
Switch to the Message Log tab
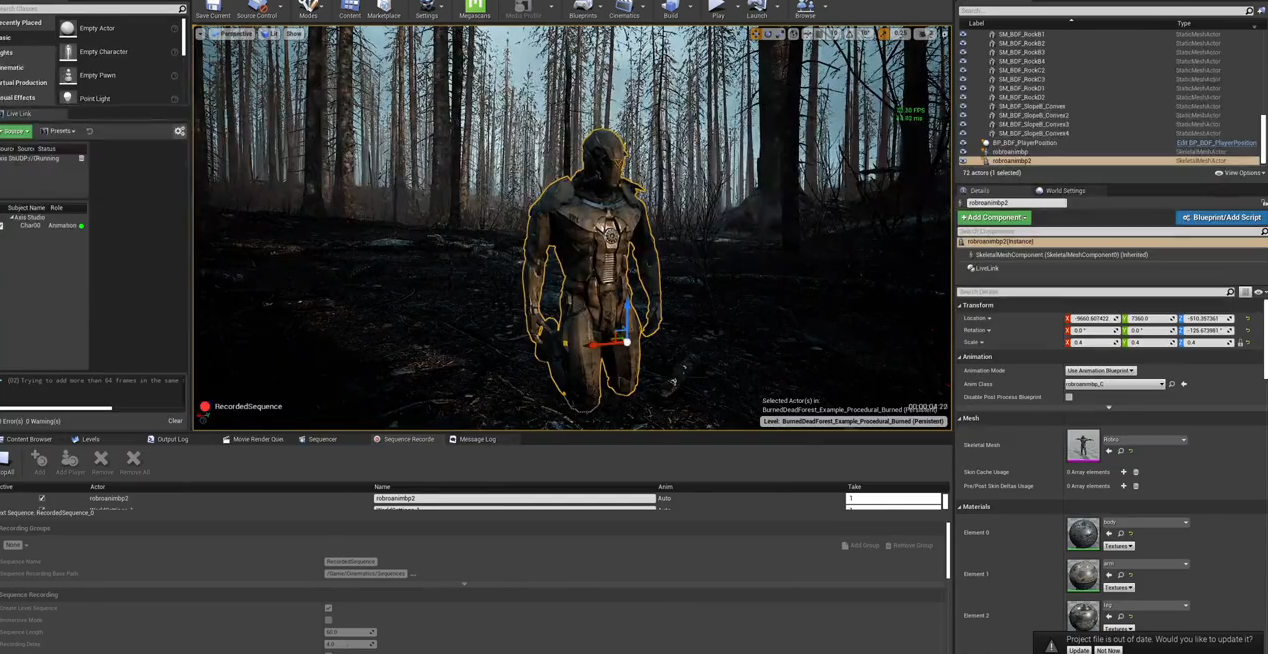[x=472, y=439]
